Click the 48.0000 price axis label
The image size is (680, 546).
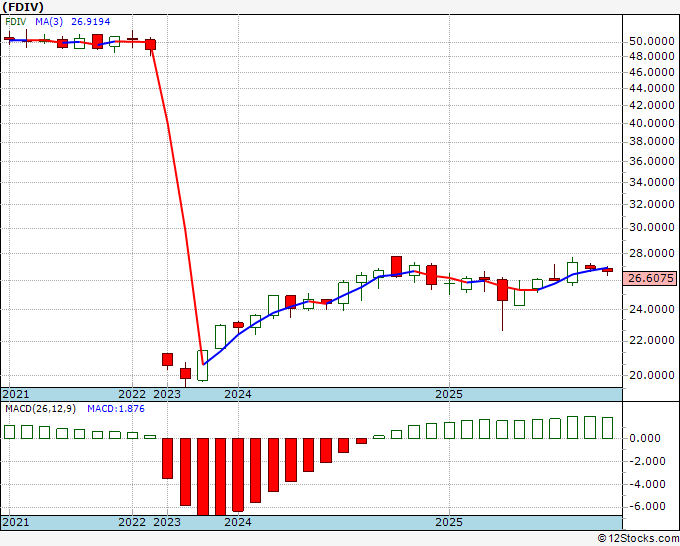[651, 56]
